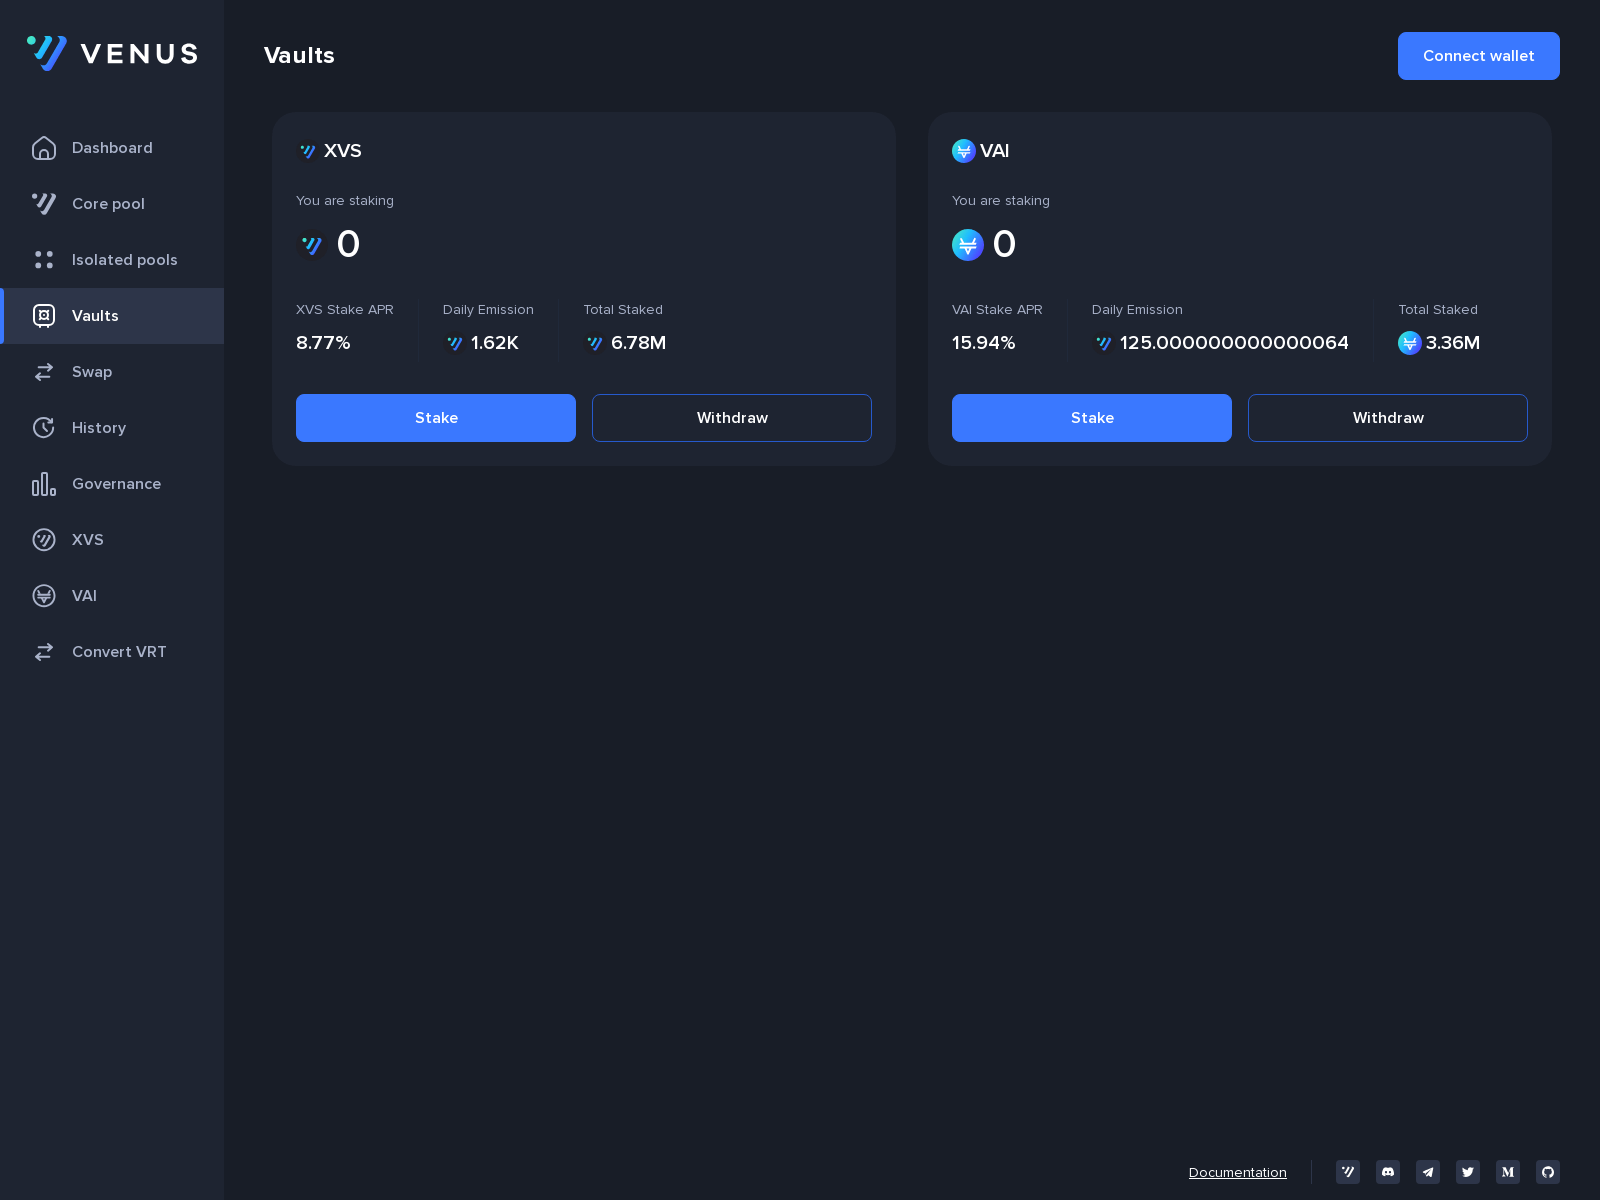Open the Documentation link
Viewport: 1600px width, 1200px height.
[x=1237, y=1172]
